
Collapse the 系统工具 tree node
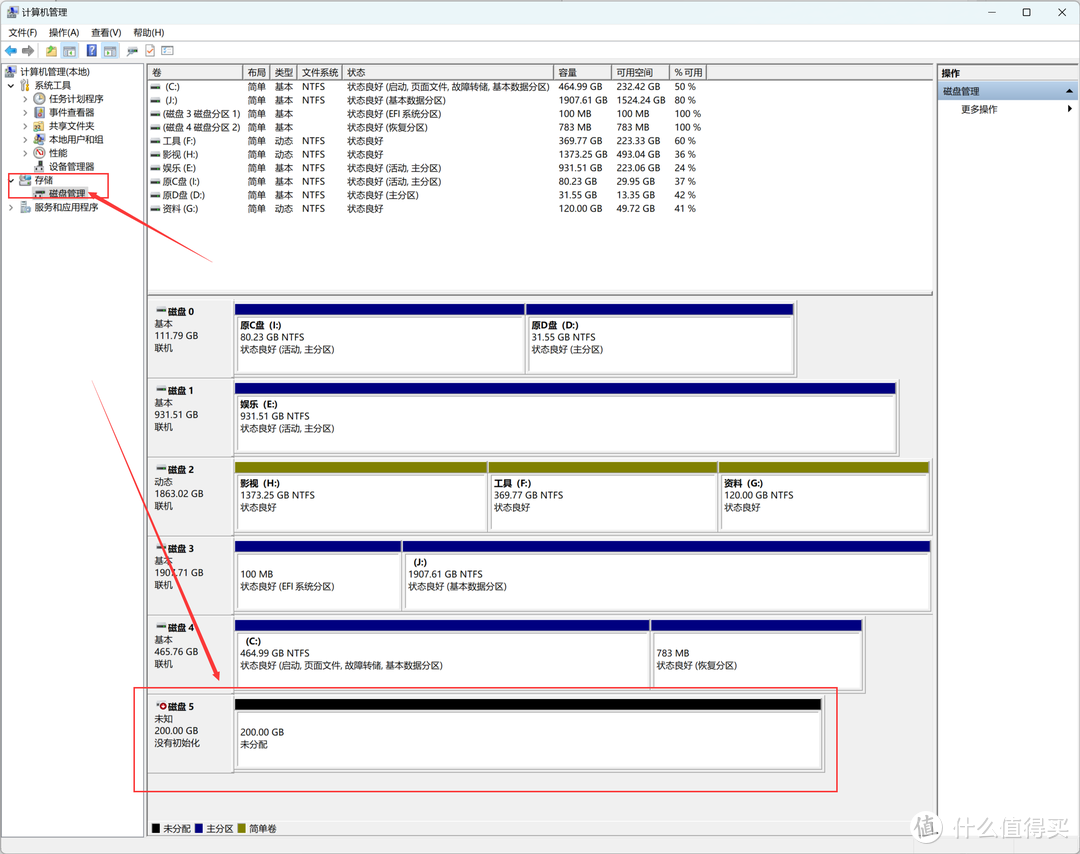[11, 86]
